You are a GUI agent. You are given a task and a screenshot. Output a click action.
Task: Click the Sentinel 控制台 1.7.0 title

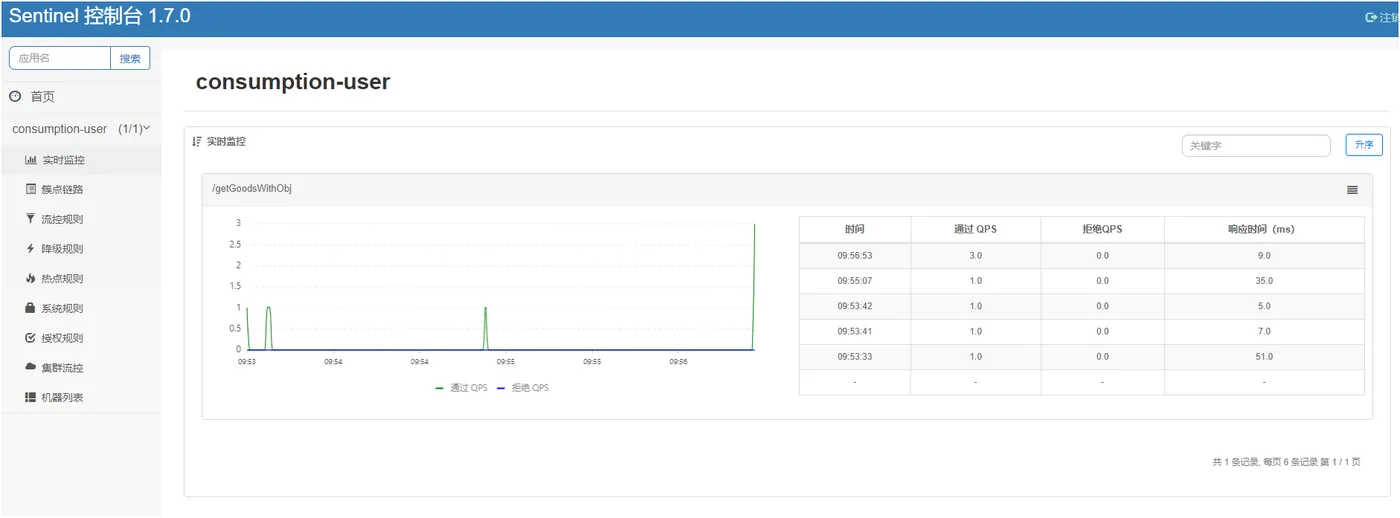pos(100,17)
